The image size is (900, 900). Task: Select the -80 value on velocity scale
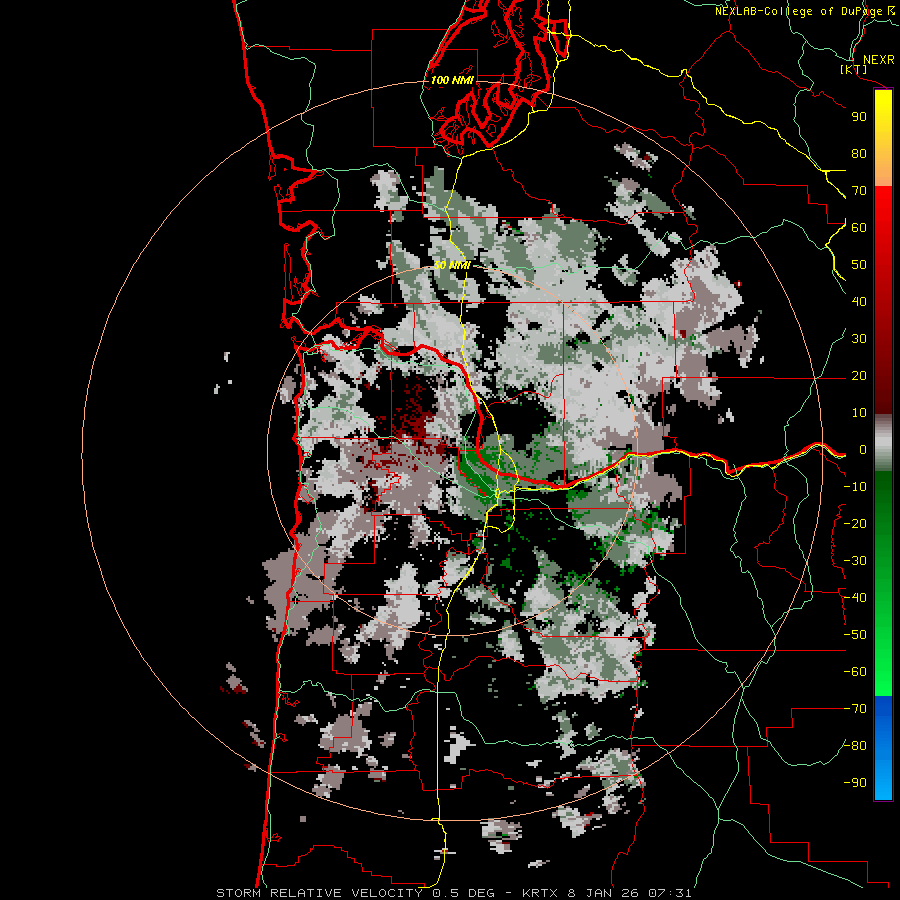click(x=855, y=746)
